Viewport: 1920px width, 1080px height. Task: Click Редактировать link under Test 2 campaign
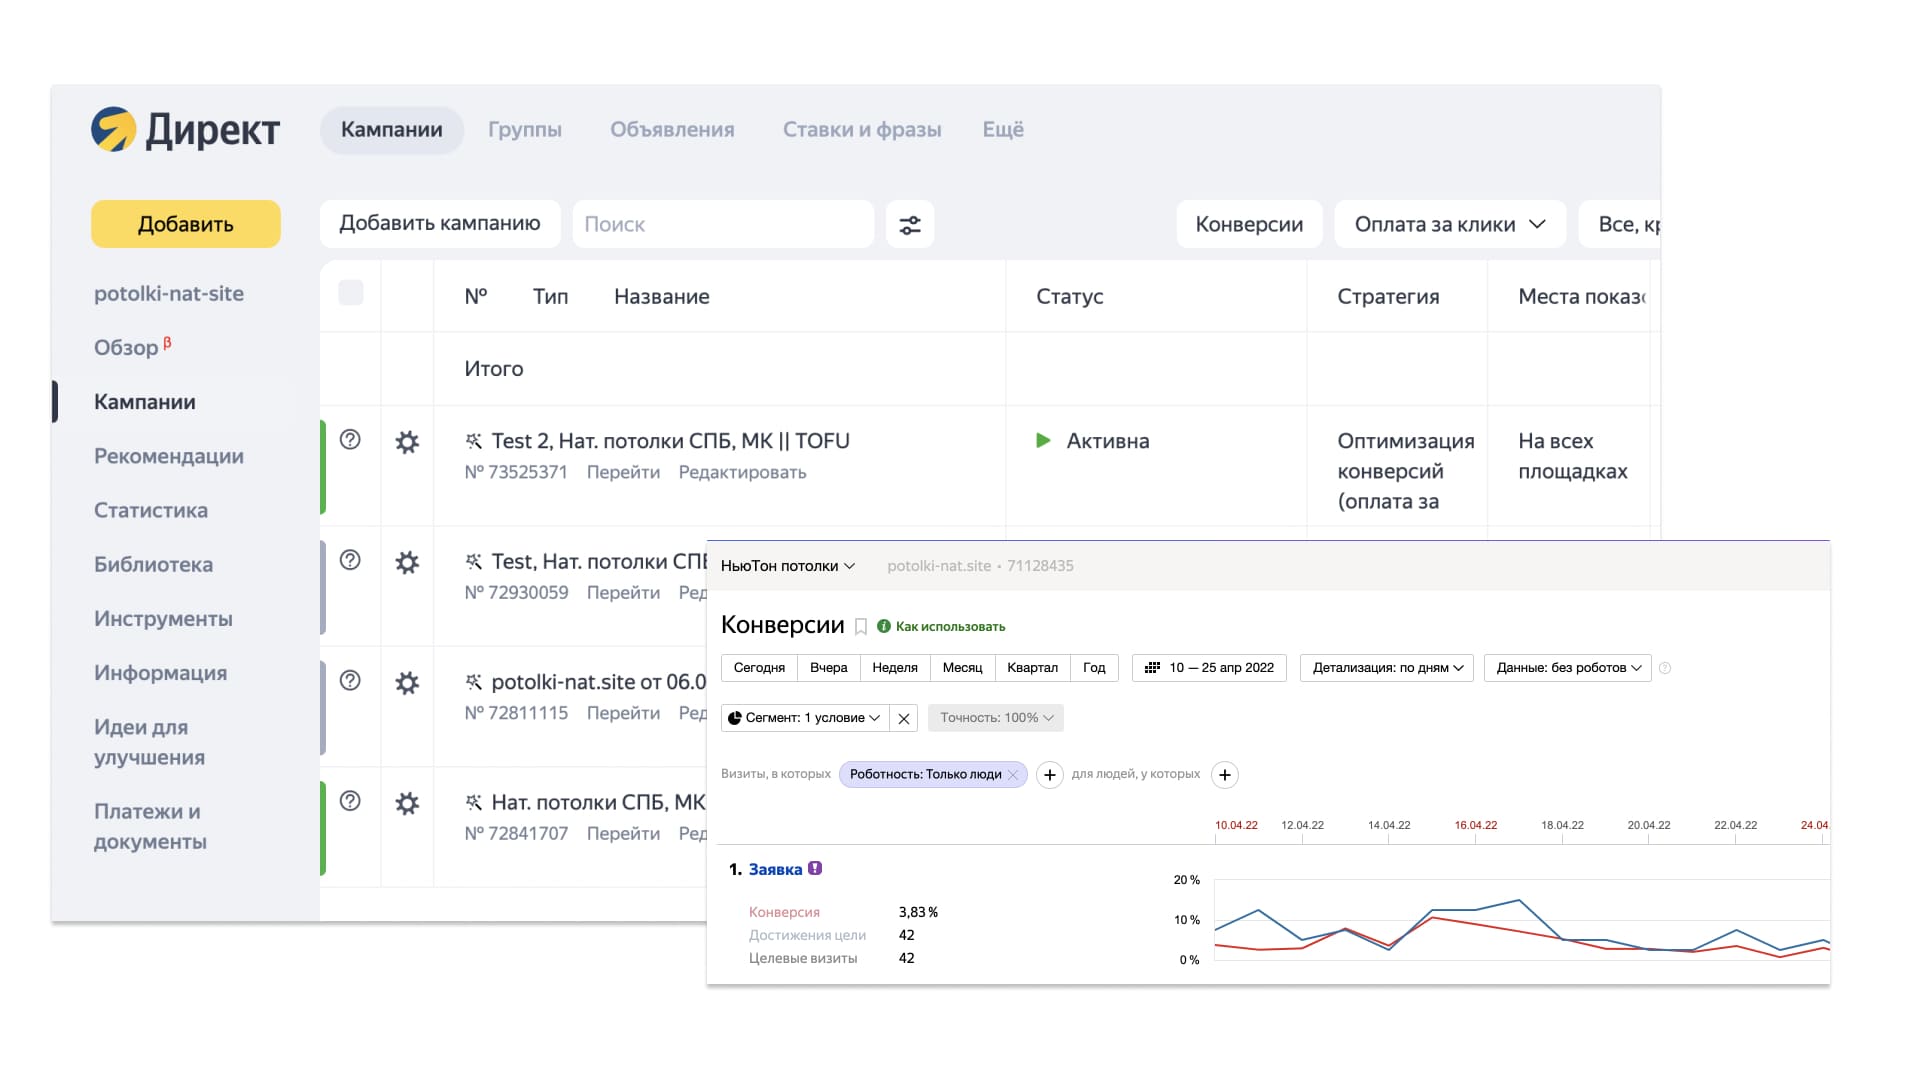point(742,472)
